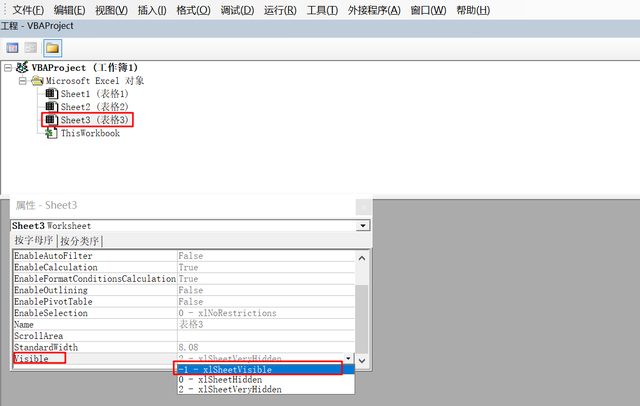Click the 工程 - VBAProject panel title
The height and width of the screenshot is (406, 640).
coord(37,26)
